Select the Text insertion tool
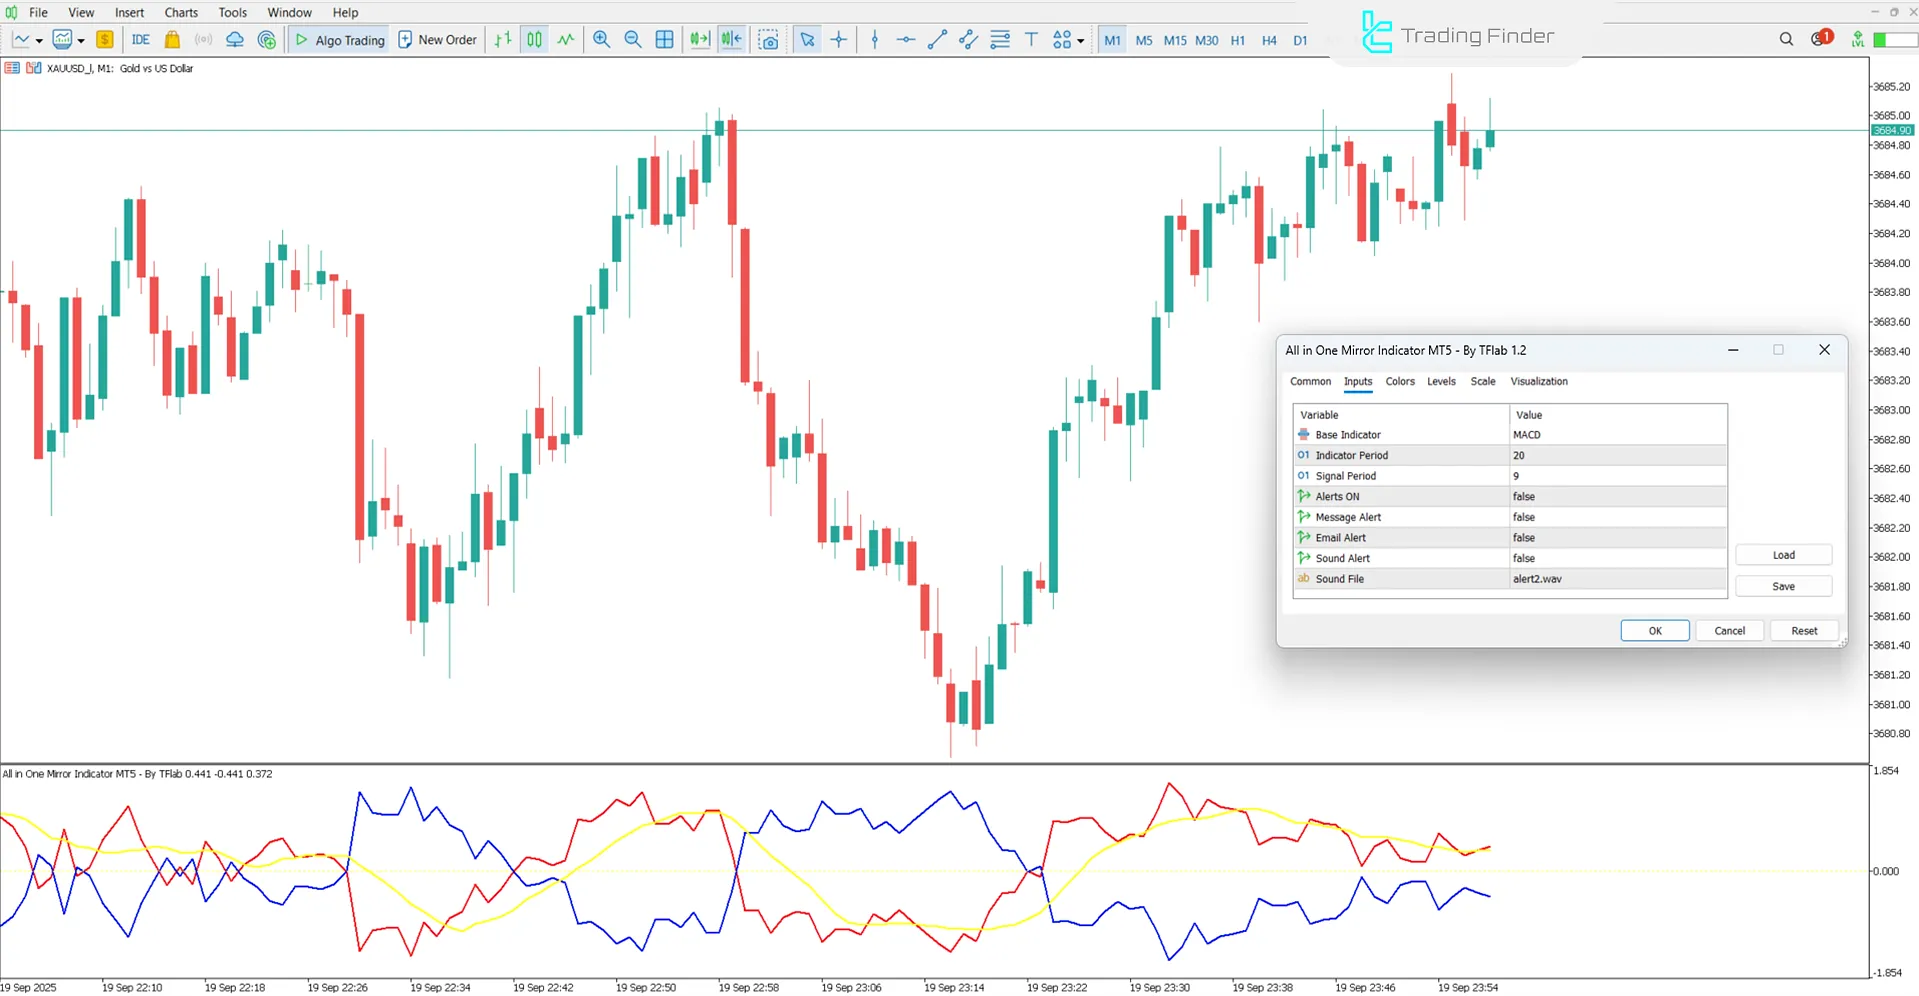The height and width of the screenshot is (996, 1919). (1031, 40)
